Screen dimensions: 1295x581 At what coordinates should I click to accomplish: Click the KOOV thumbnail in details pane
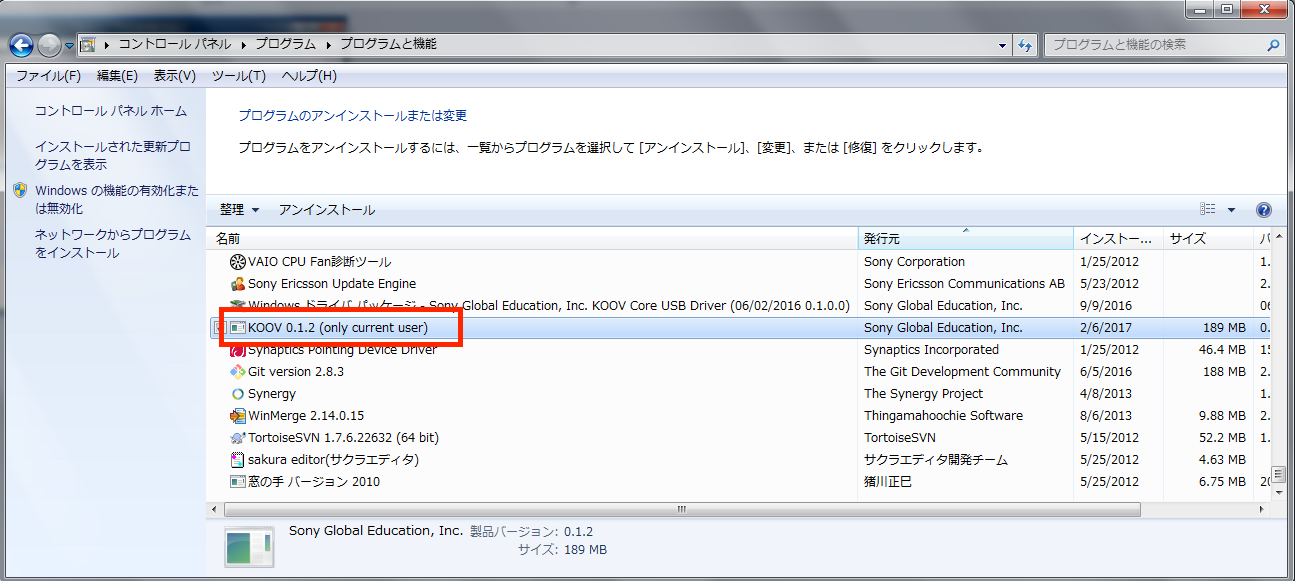250,547
